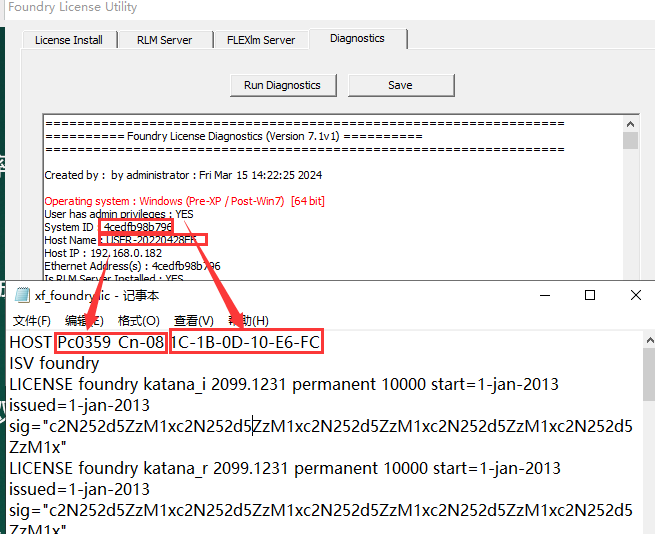Click the LICENSE foundry katana_r line
Viewport: 655px width, 534px height.
click(x=285, y=468)
